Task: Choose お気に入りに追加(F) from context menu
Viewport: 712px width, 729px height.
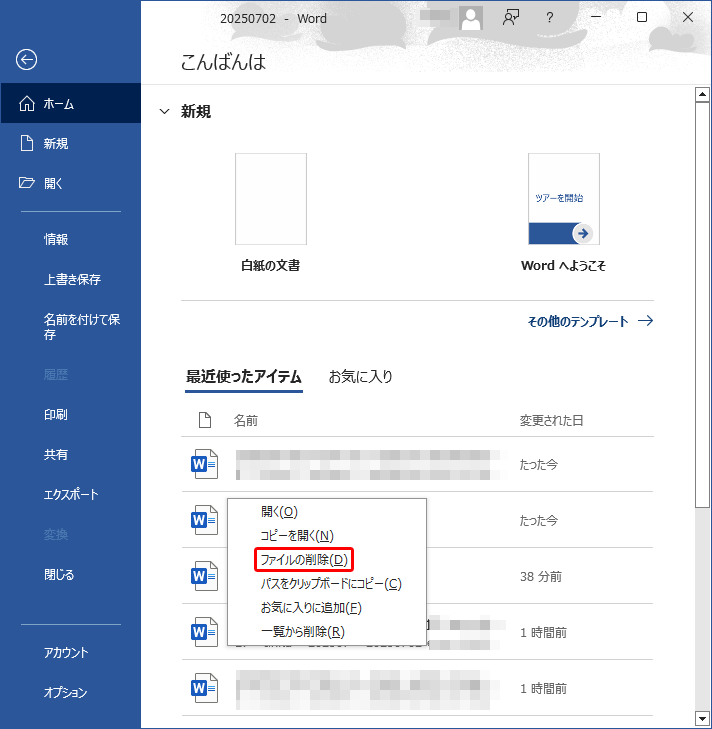Action: [x=327, y=608]
